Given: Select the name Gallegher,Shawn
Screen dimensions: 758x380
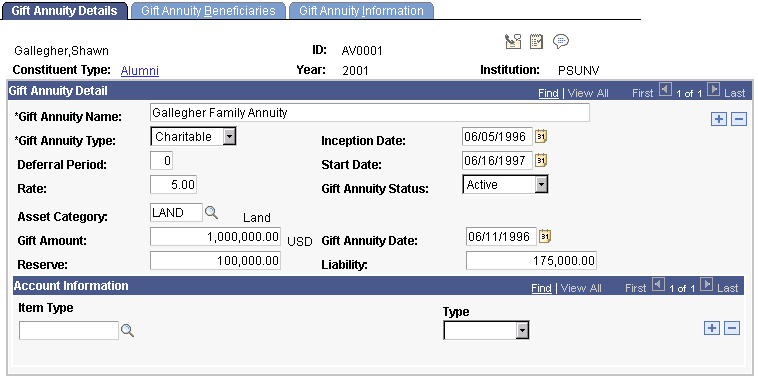Looking at the screenshot, I should coord(61,51).
